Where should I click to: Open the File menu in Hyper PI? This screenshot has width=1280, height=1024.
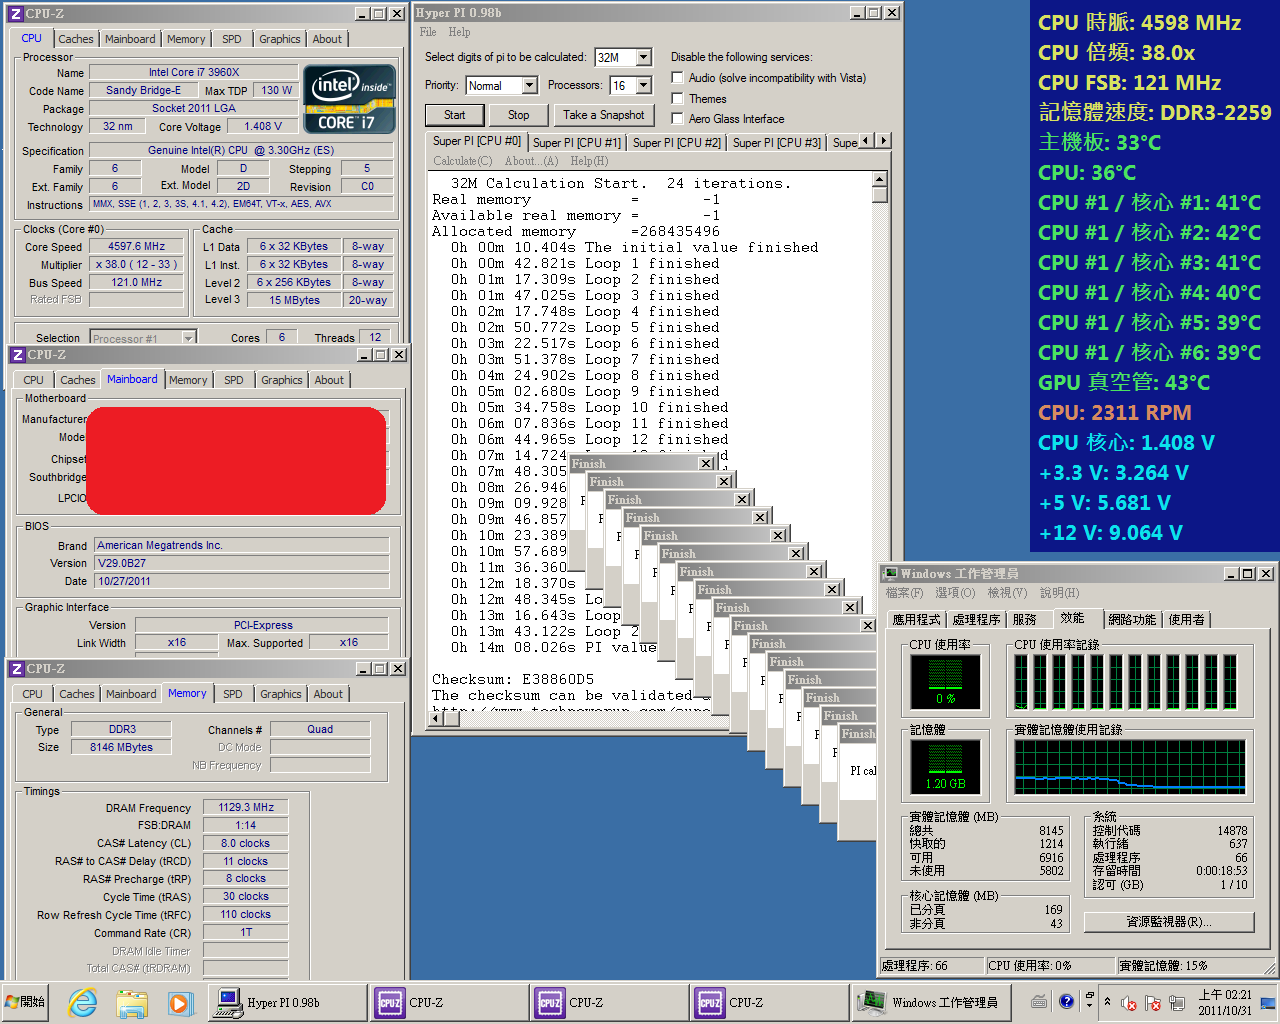(428, 32)
